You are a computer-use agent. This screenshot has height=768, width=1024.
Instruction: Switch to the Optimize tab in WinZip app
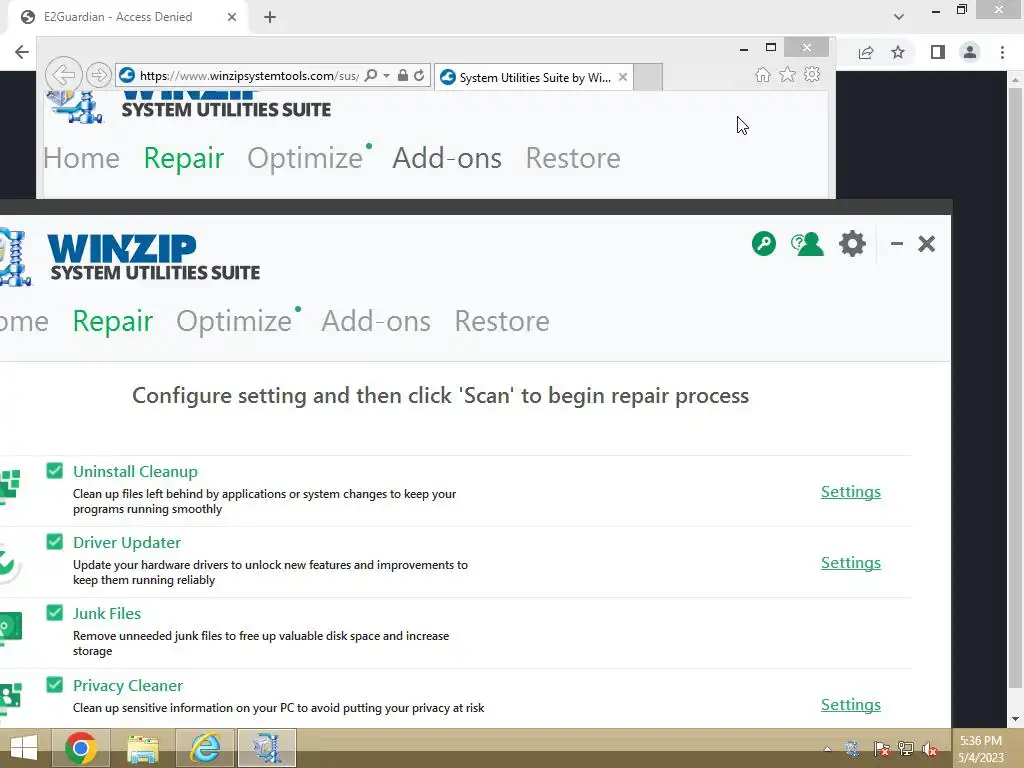[234, 321]
